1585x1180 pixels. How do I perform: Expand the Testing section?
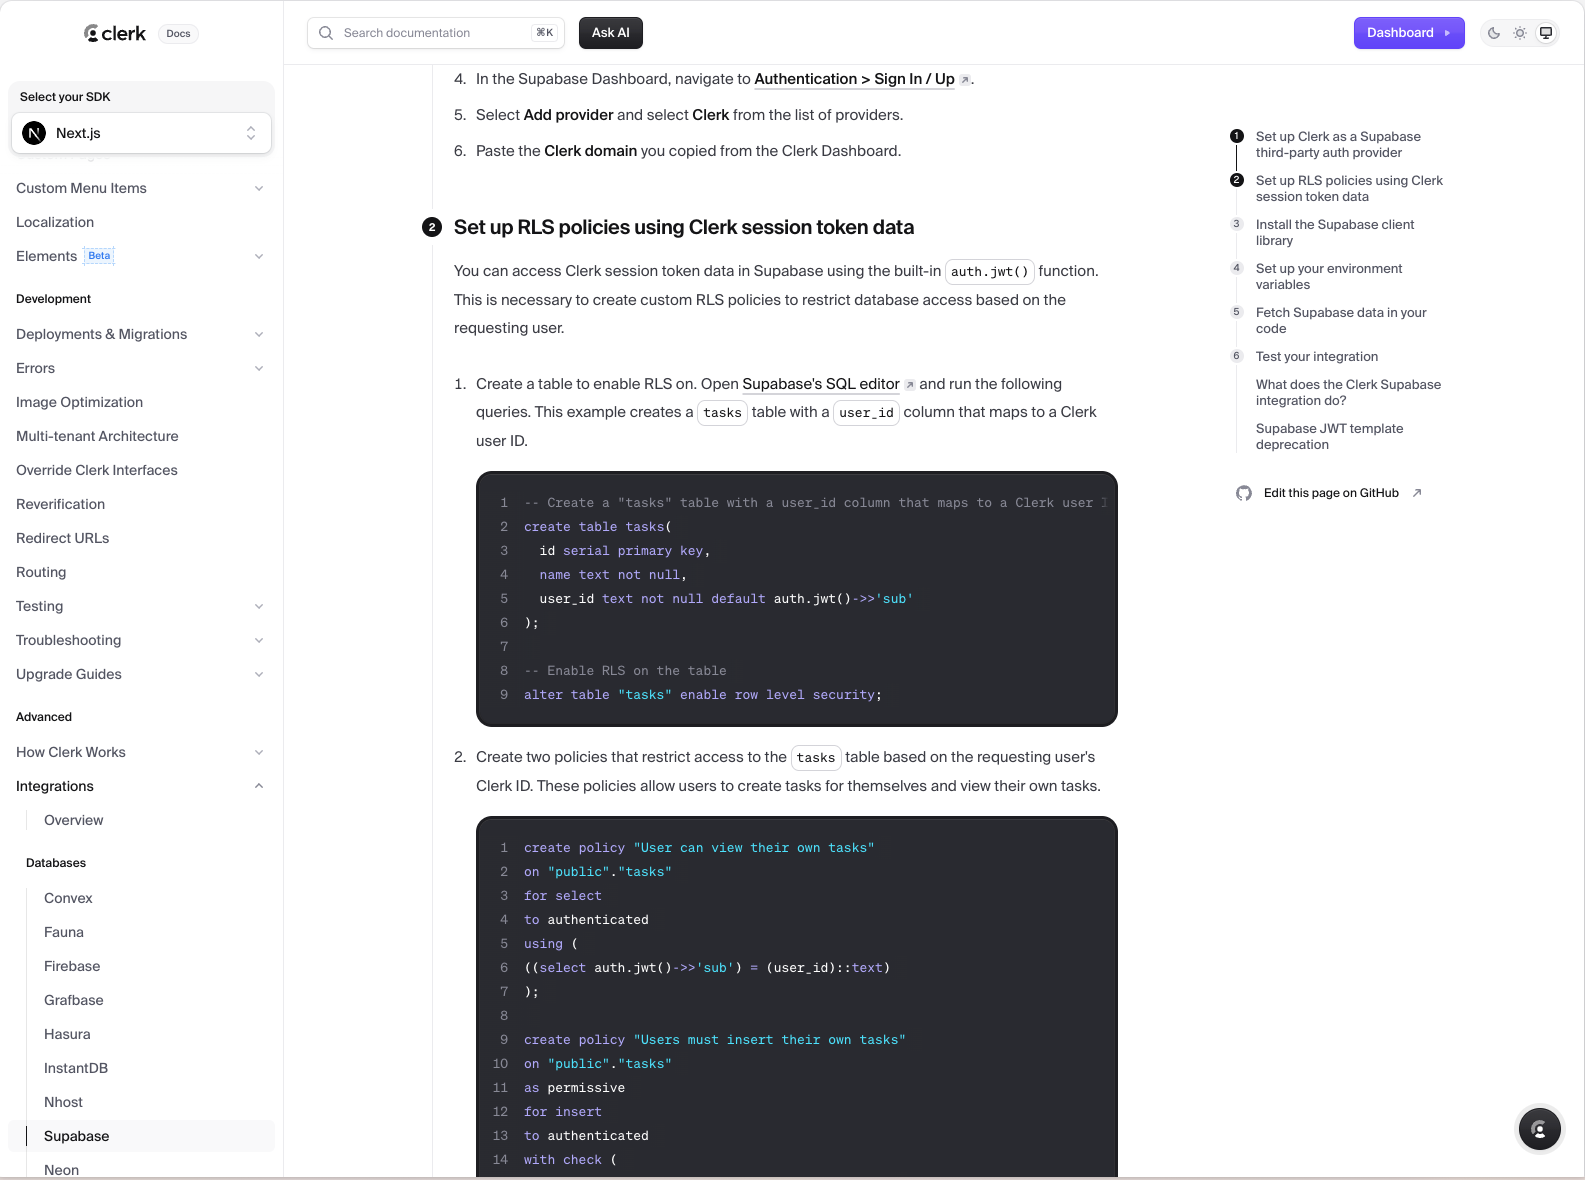pos(259,606)
